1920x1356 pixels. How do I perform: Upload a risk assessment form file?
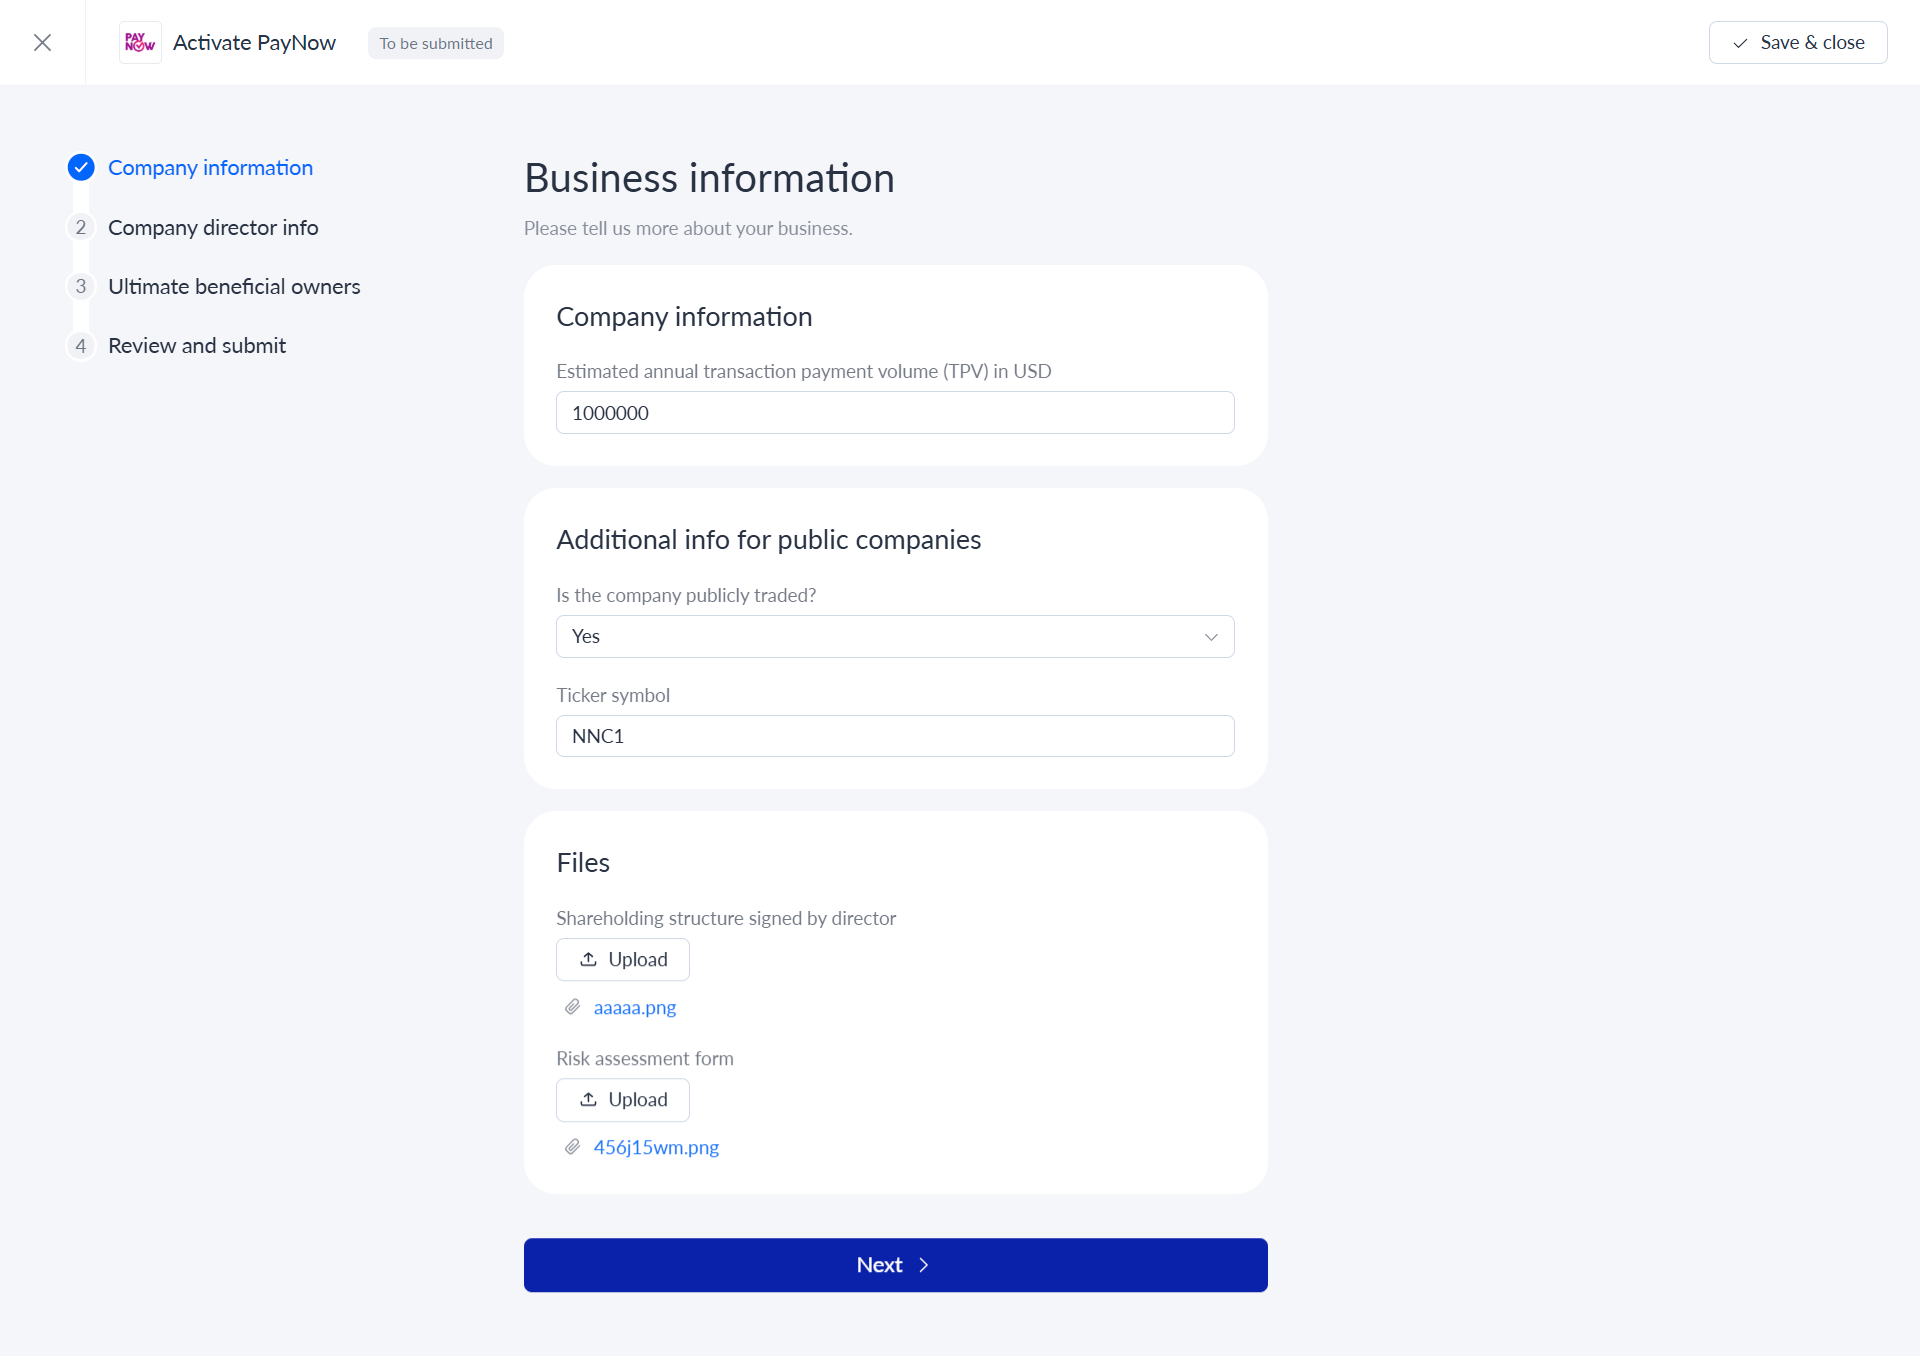click(x=622, y=1099)
